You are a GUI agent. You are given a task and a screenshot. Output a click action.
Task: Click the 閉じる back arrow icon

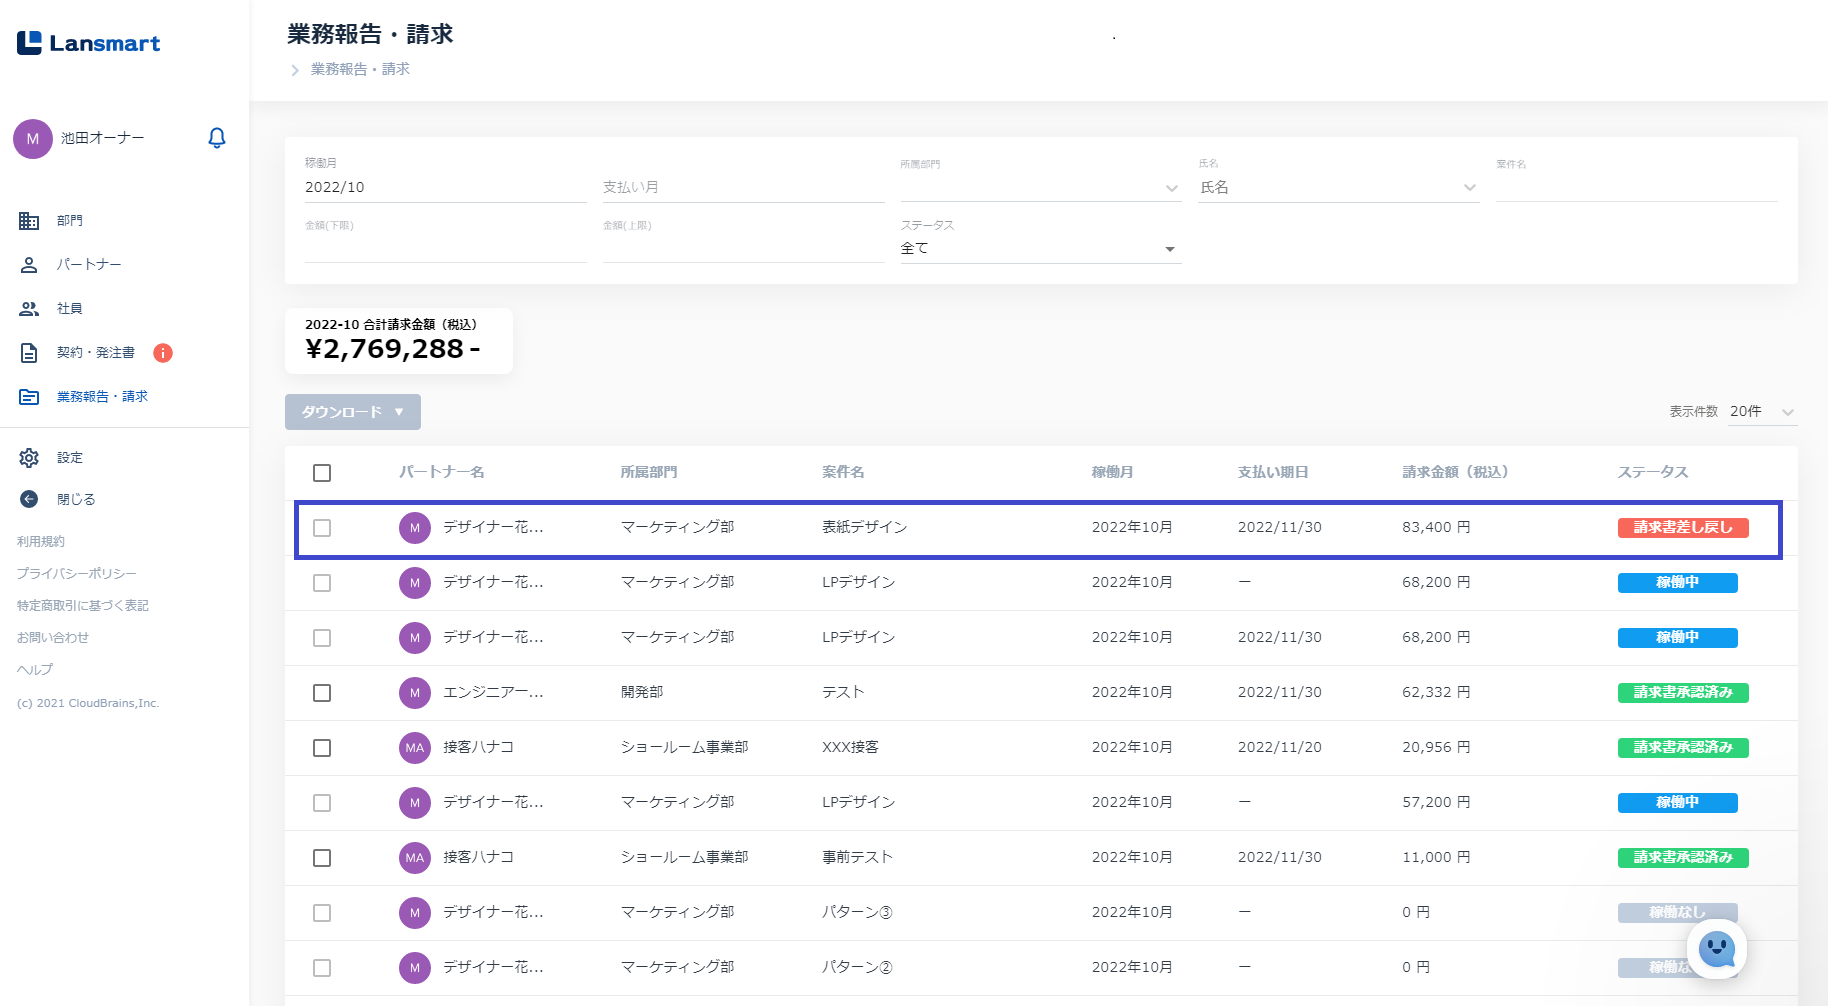point(29,499)
